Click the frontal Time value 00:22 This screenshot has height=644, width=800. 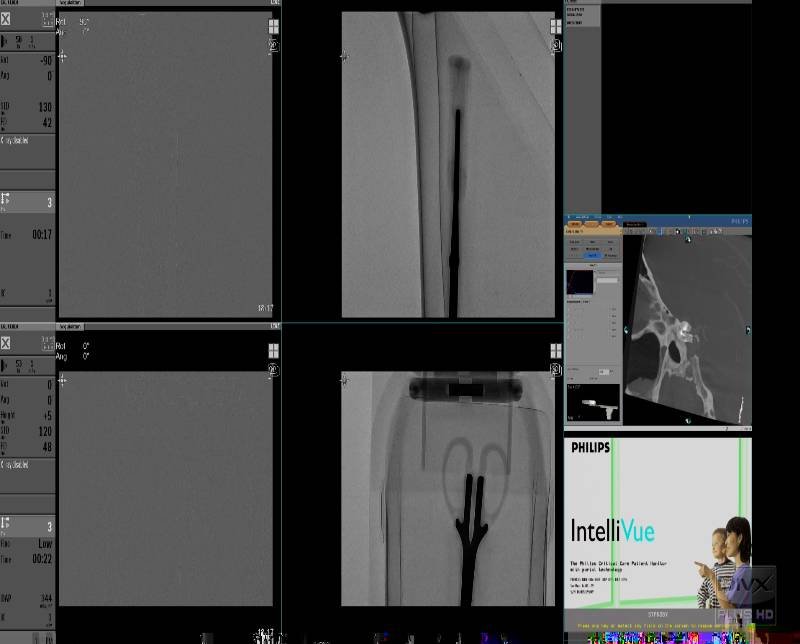[42, 559]
